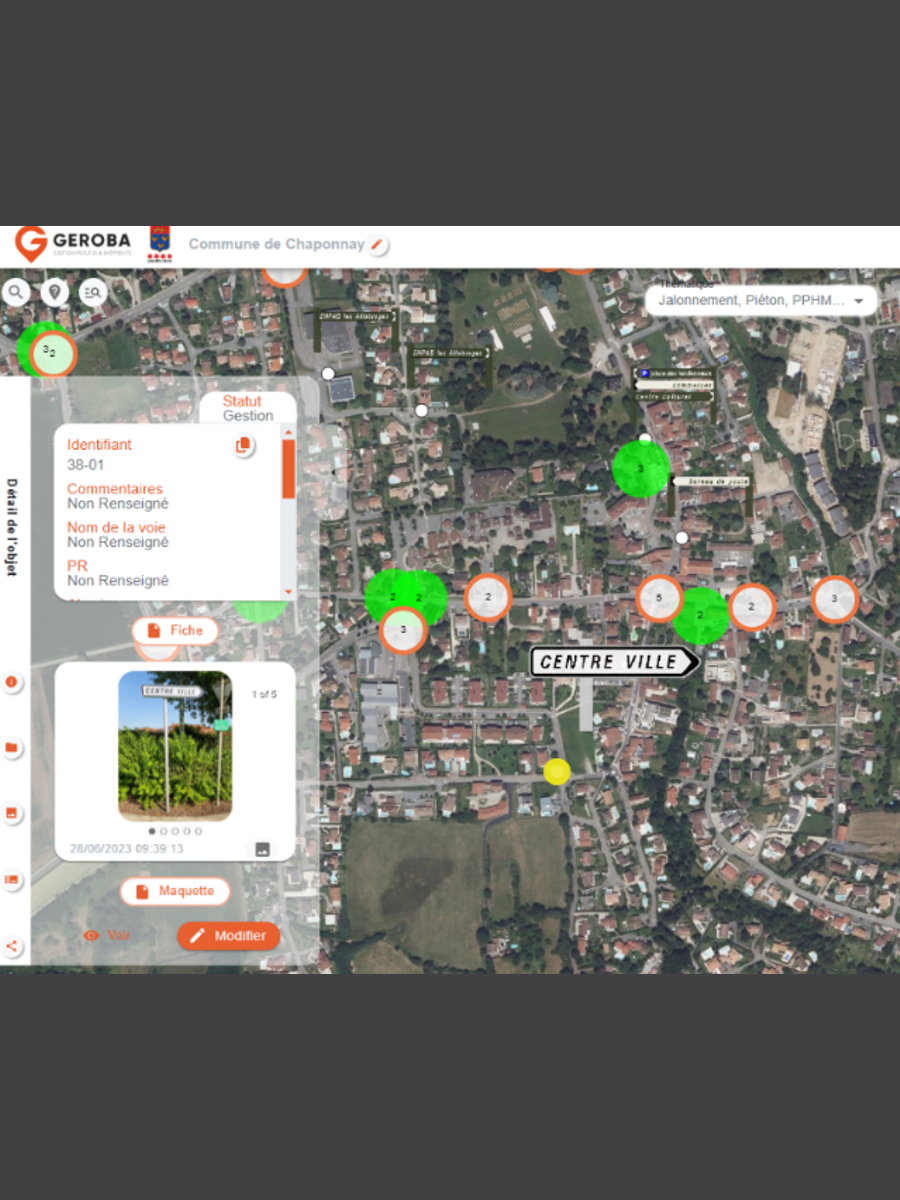Click the Détail de l'objet vertical tab
The width and height of the screenshot is (900, 1200).
[x=13, y=526]
